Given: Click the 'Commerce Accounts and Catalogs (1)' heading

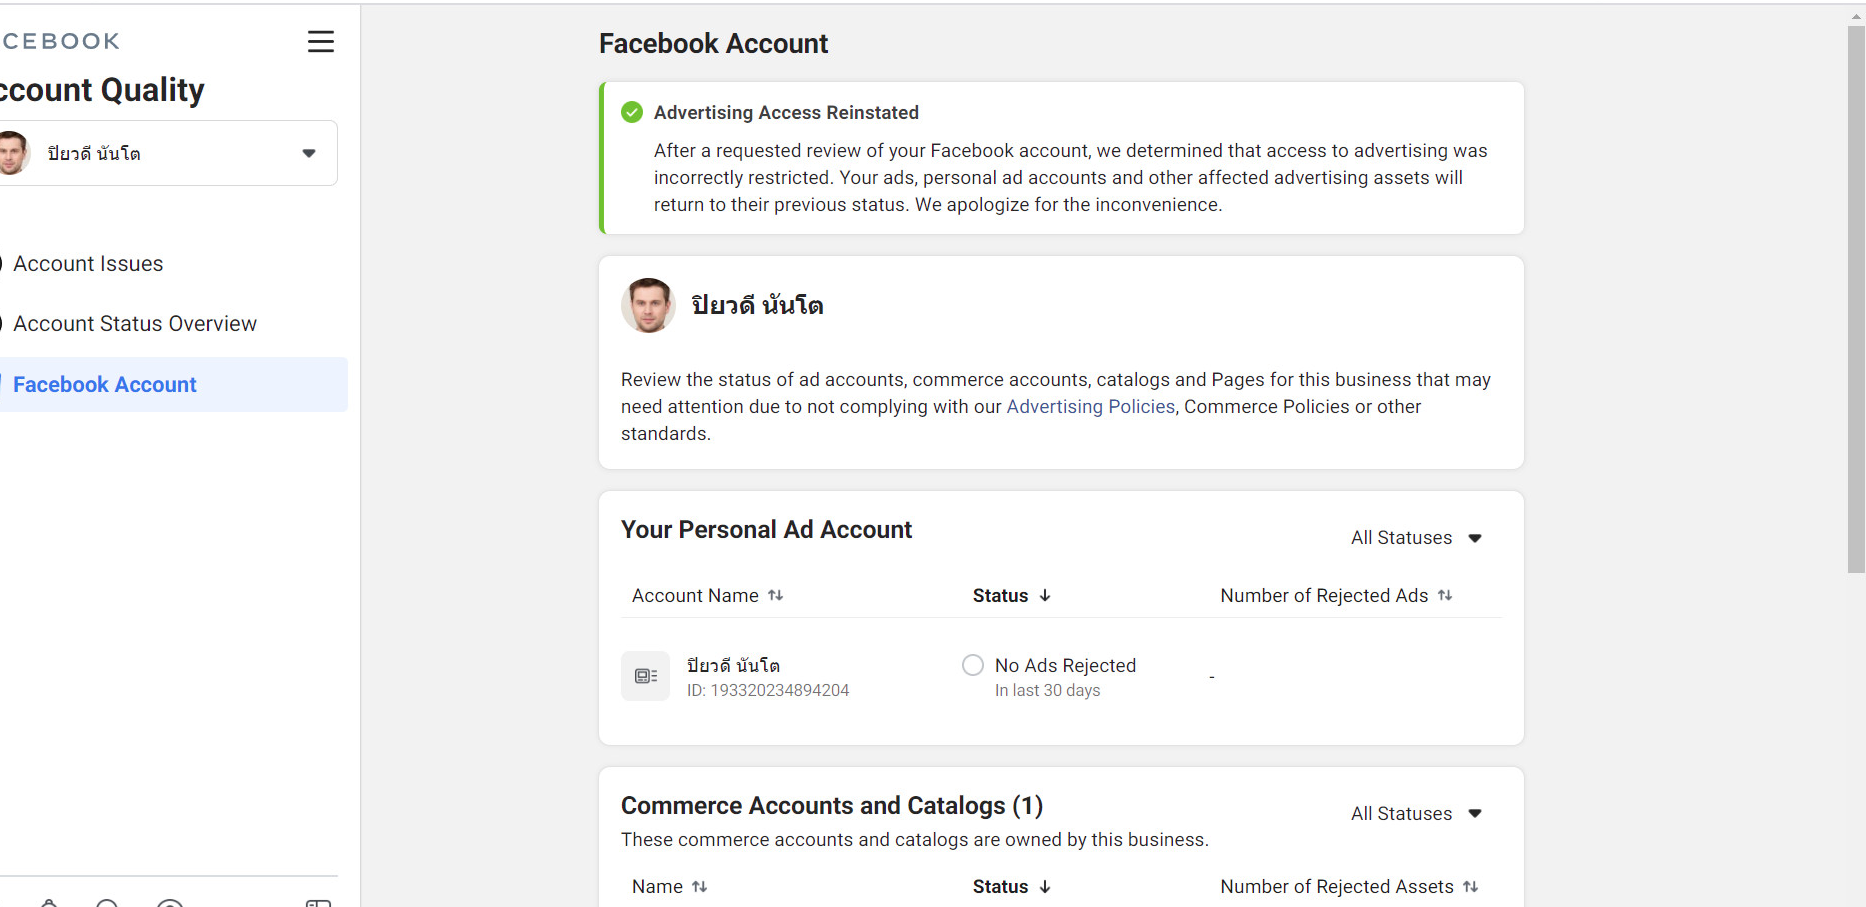Looking at the screenshot, I should pos(832,806).
